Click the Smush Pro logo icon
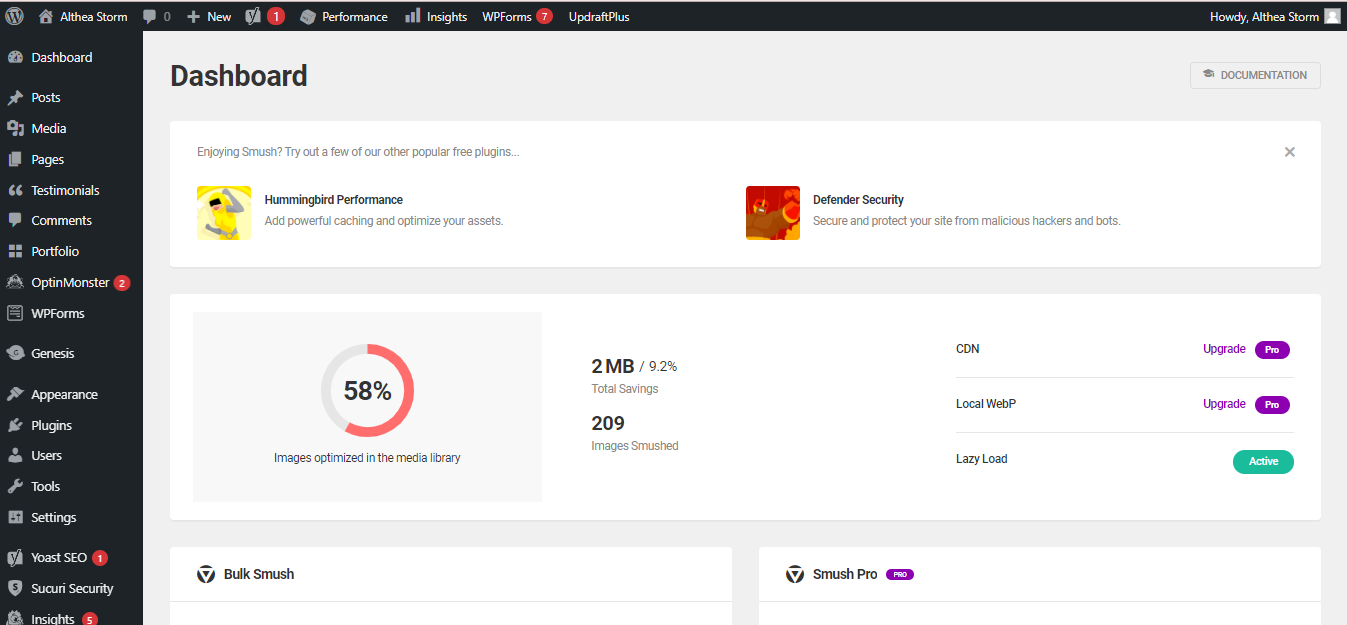Screen dimensions: 1347x625 pos(795,574)
